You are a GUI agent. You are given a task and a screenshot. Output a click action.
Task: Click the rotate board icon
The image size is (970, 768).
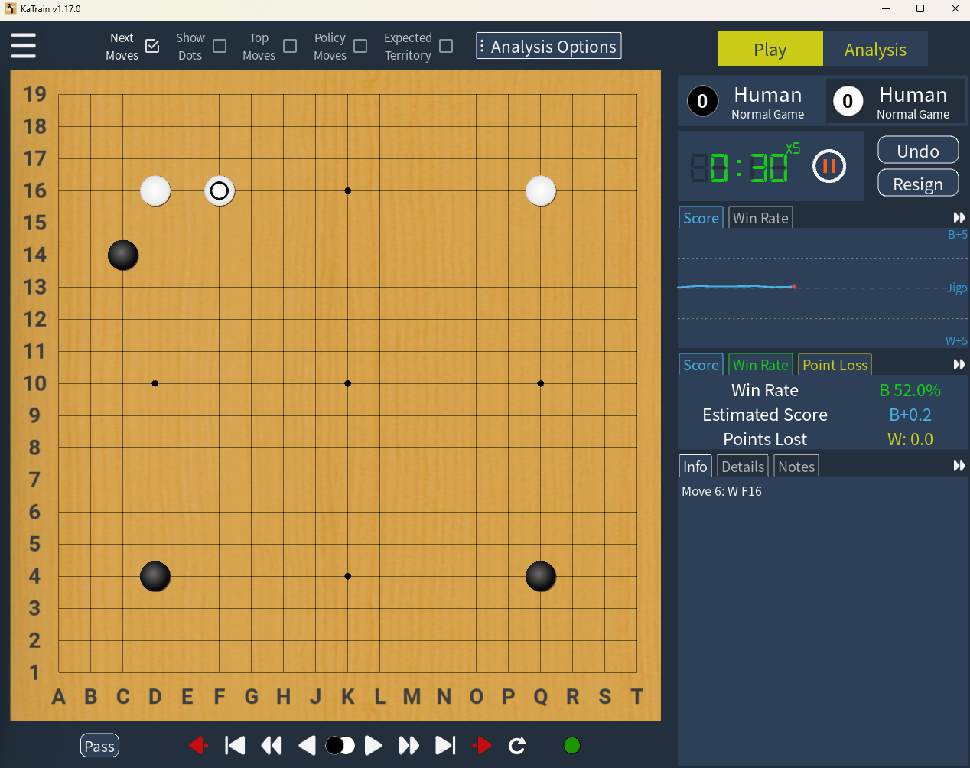click(517, 745)
